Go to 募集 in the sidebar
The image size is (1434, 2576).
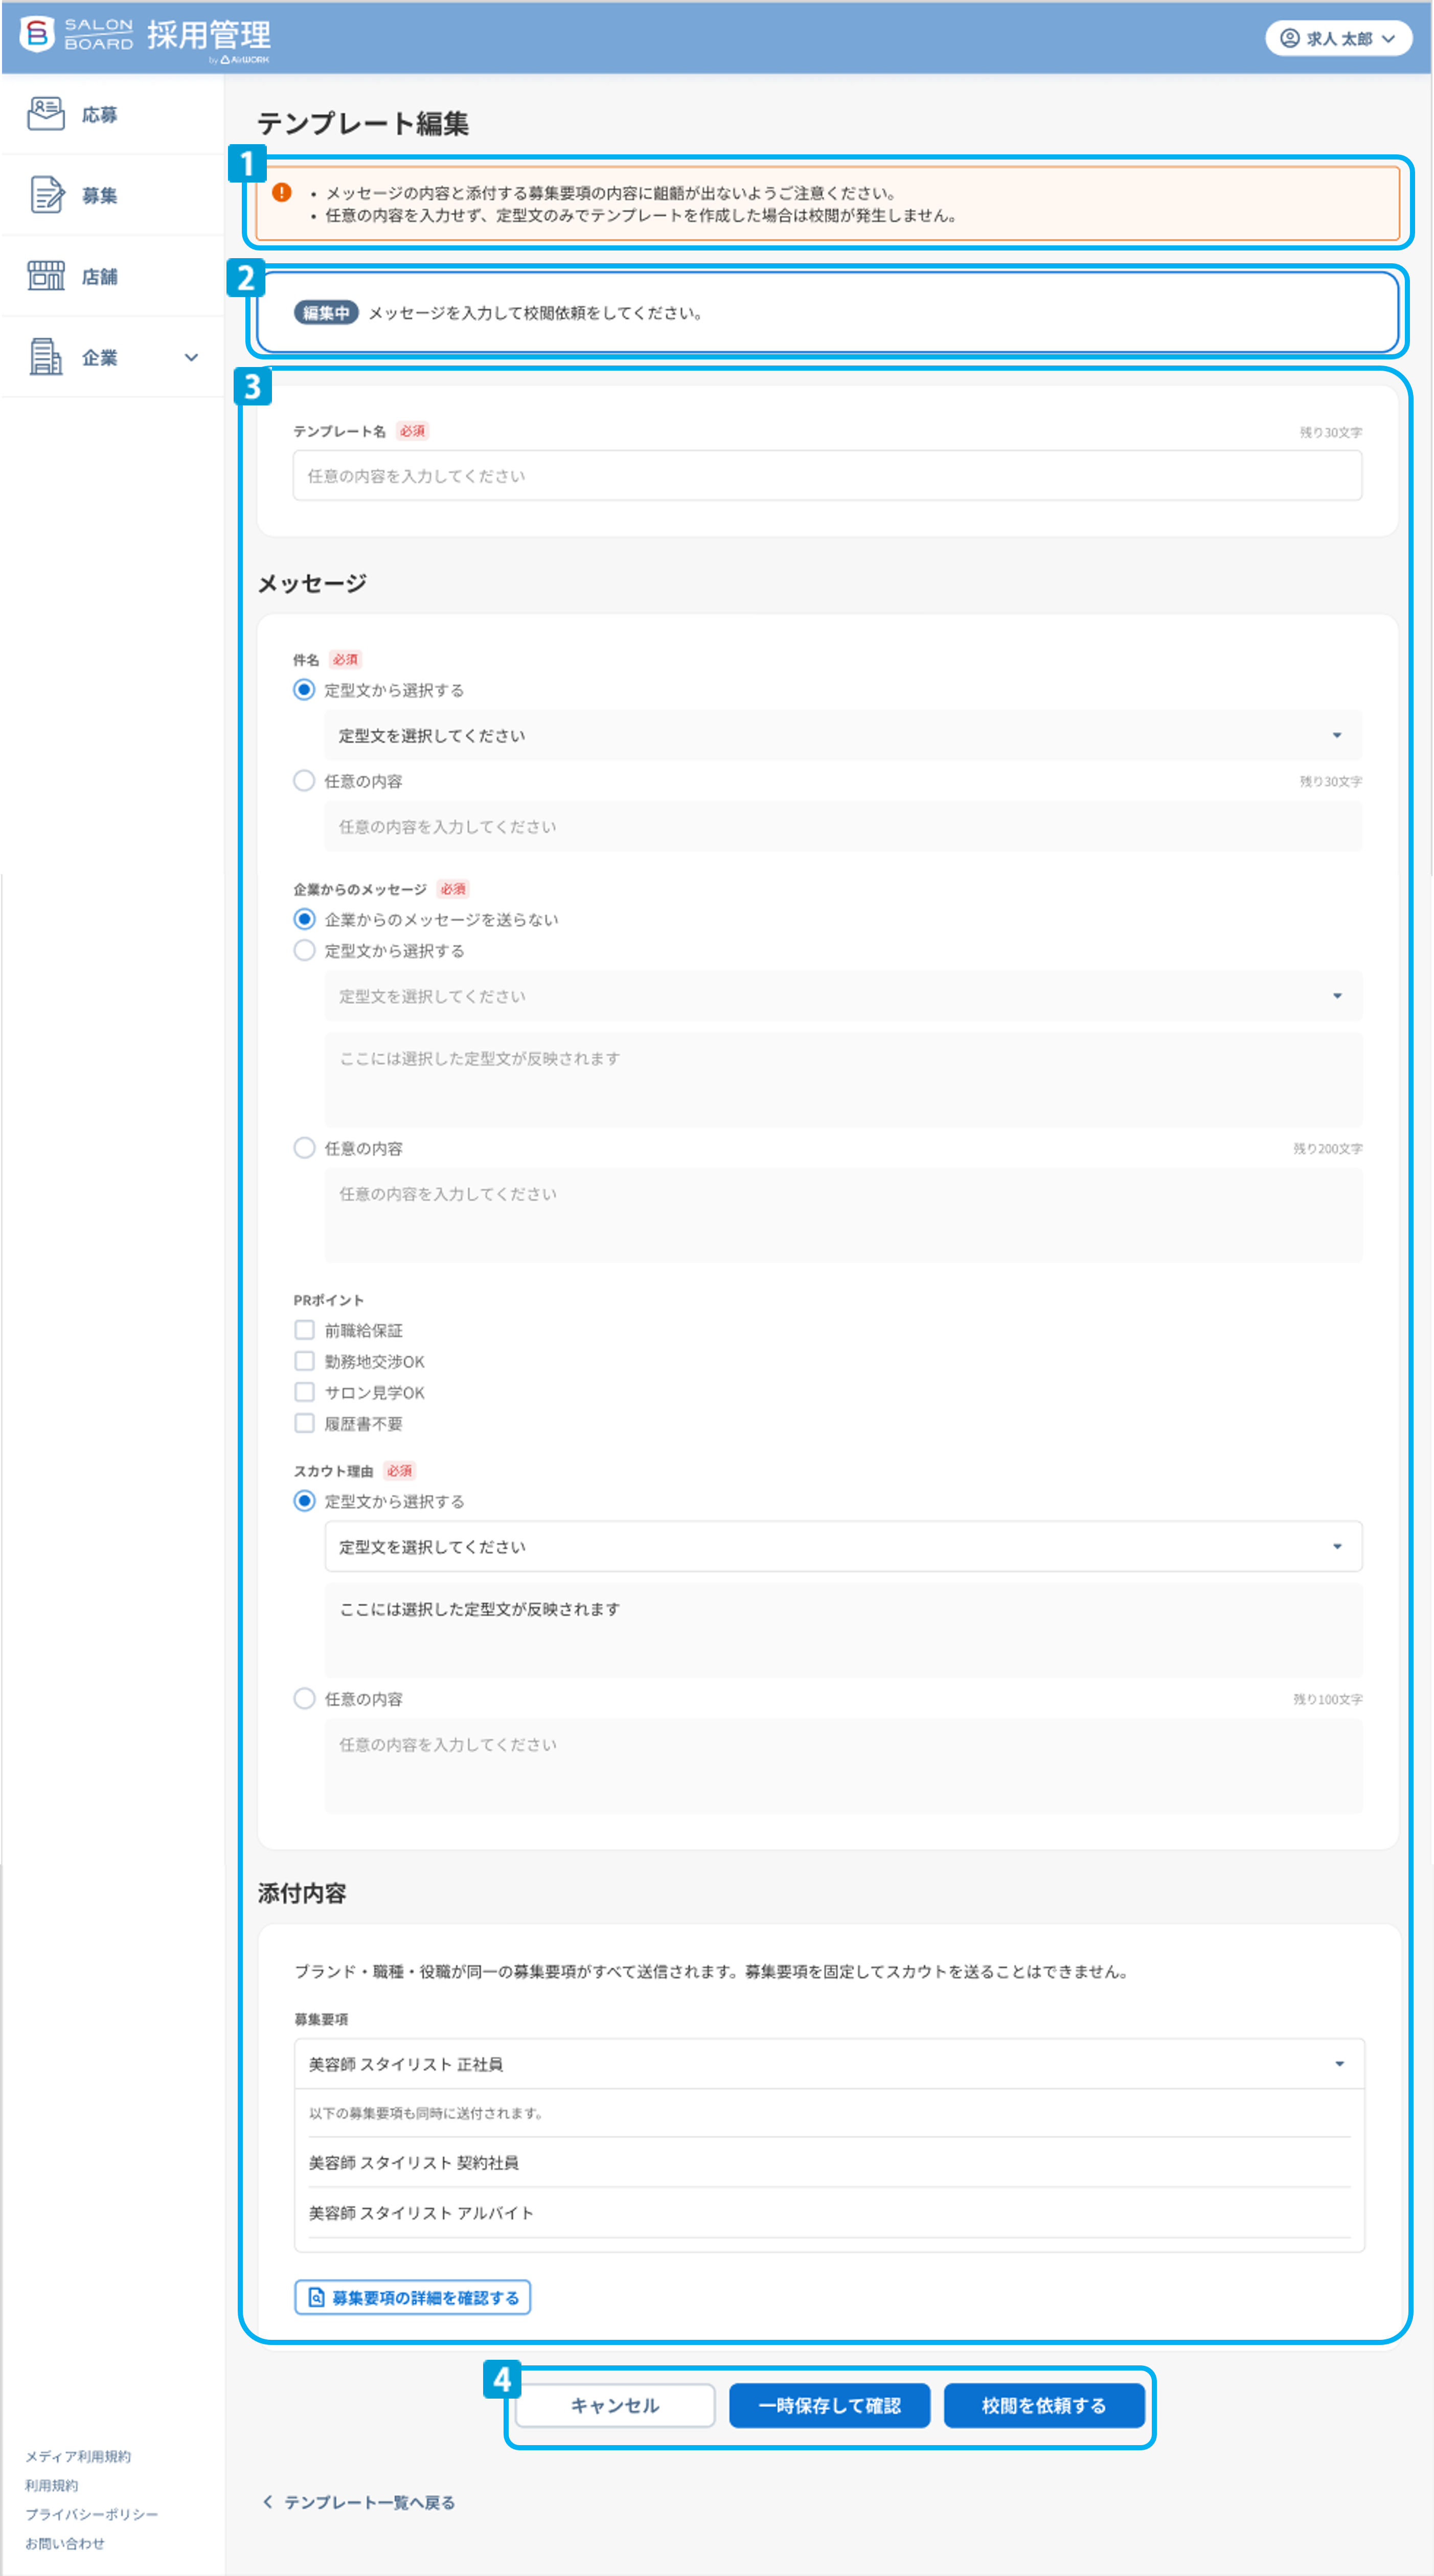click(112, 195)
